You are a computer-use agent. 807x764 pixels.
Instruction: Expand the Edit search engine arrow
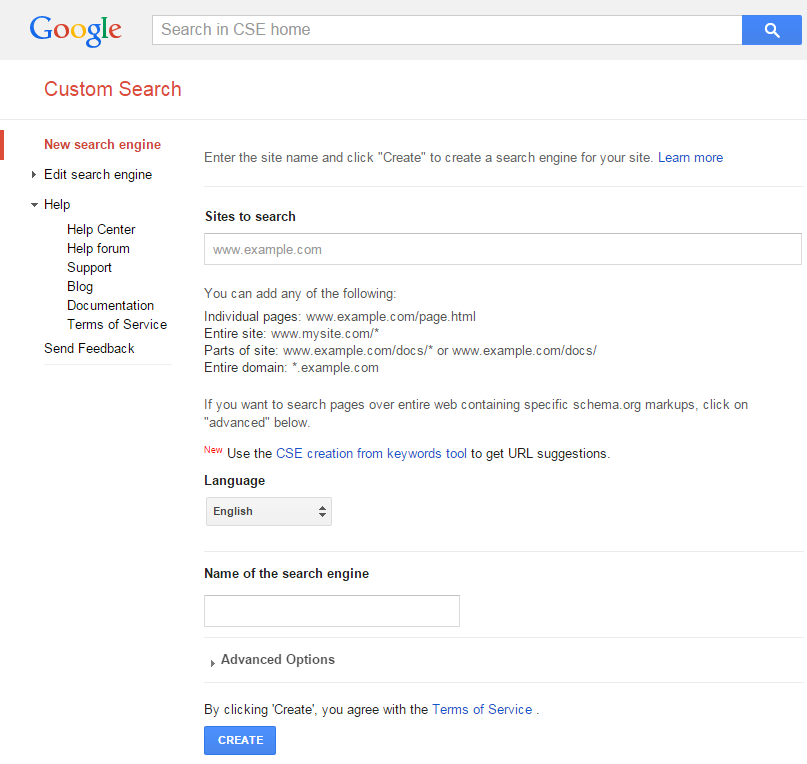34,175
